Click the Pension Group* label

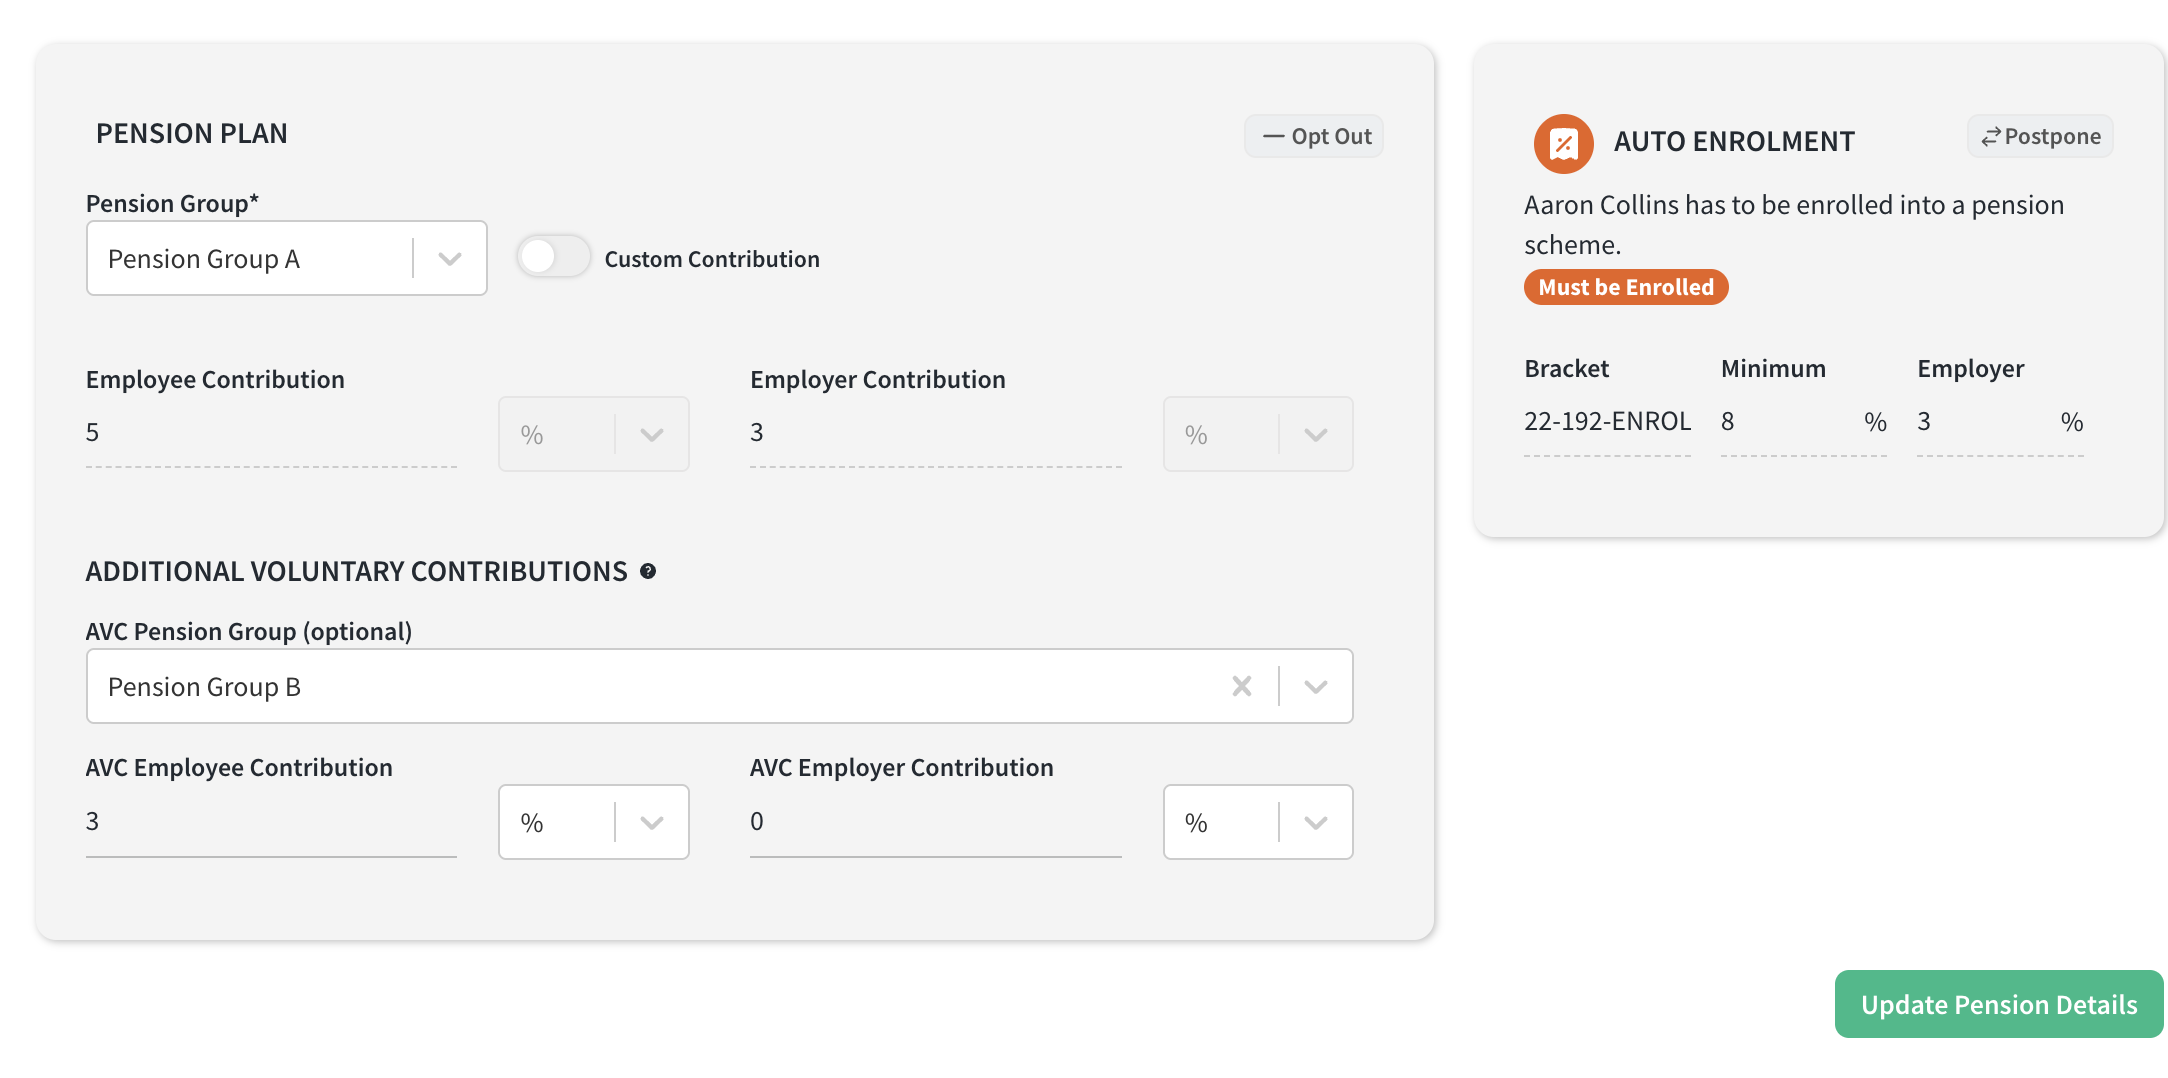(x=172, y=203)
